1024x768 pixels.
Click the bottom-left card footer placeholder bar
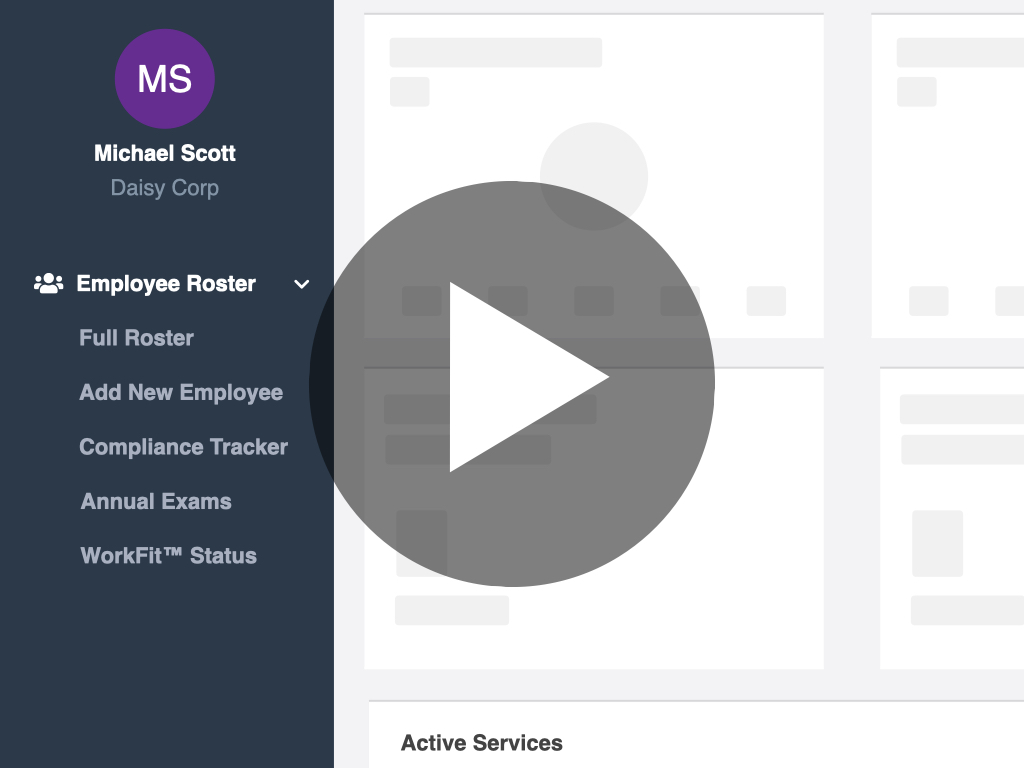pos(452,610)
